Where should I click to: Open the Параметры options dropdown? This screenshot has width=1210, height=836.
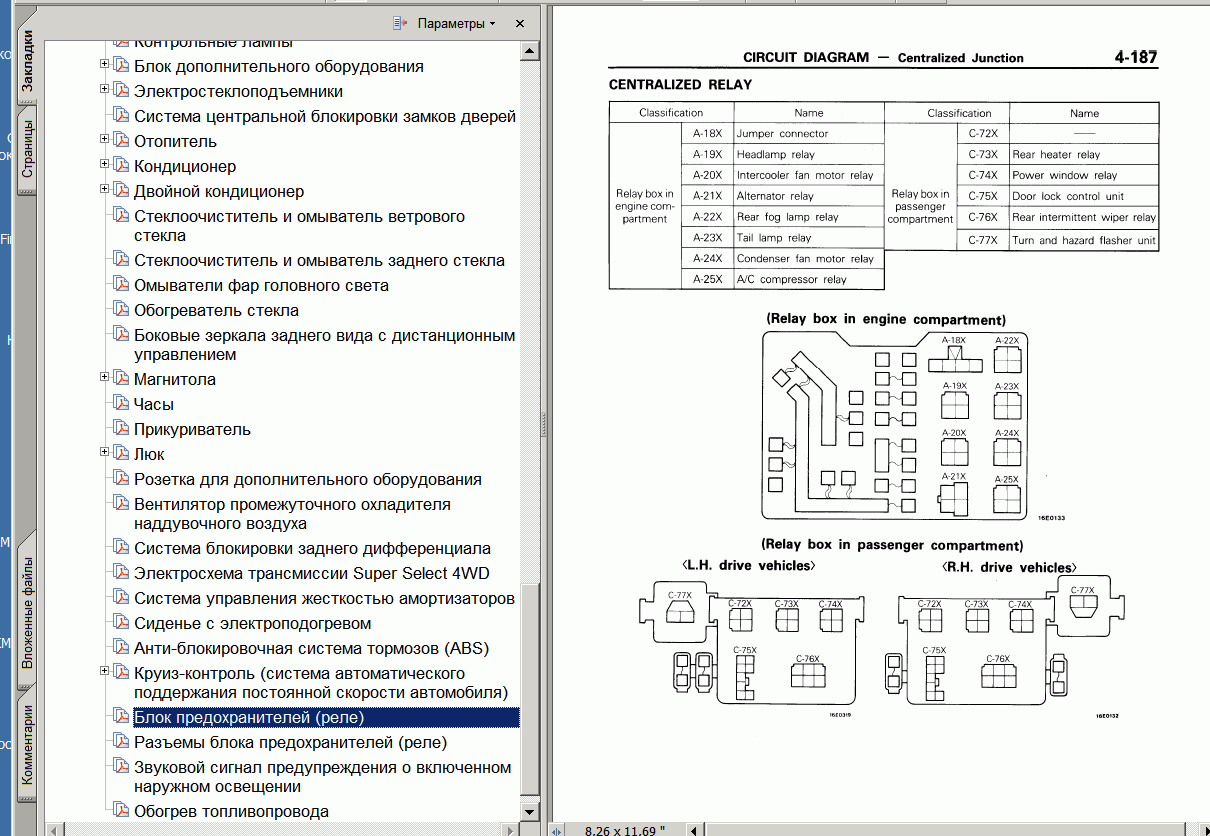click(x=456, y=23)
